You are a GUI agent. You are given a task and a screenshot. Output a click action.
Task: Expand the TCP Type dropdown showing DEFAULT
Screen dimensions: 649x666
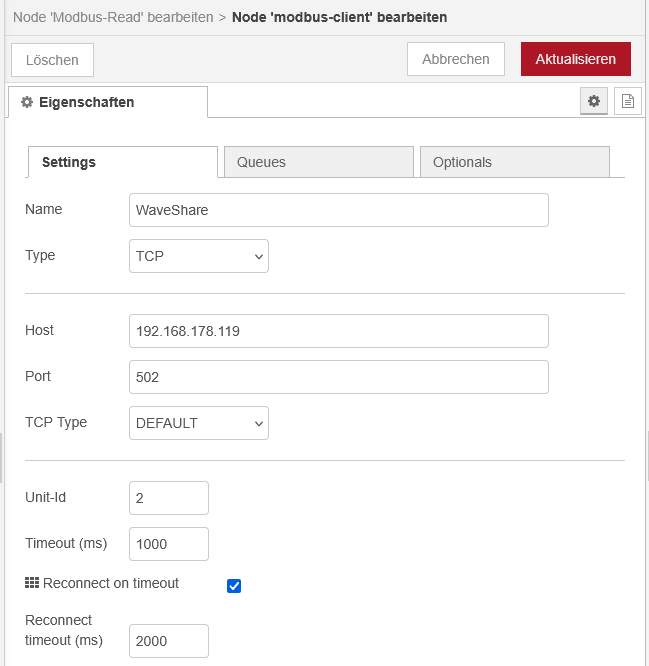pyautogui.click(x=199, y=423)
